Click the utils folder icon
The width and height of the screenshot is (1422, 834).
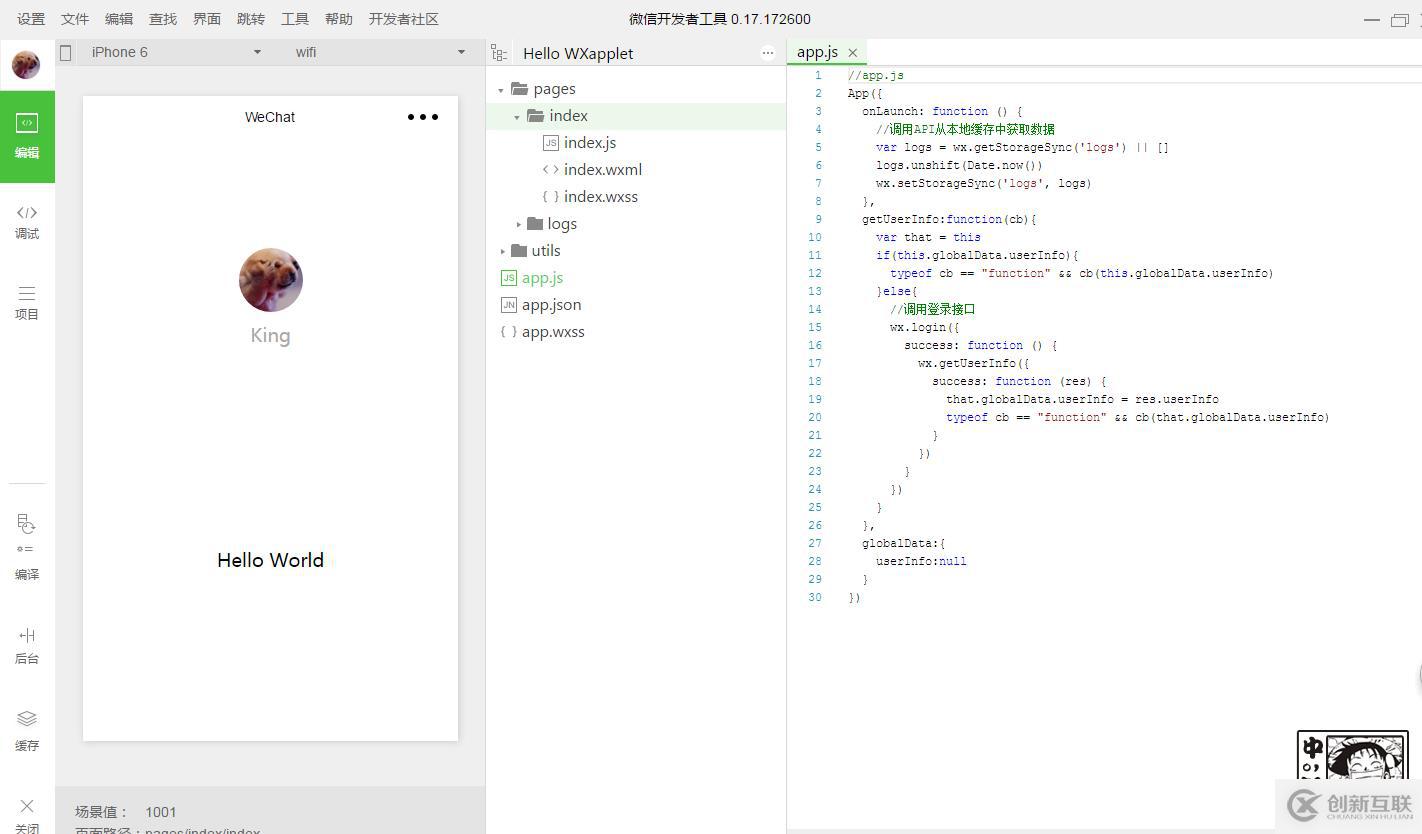(519, 251)
